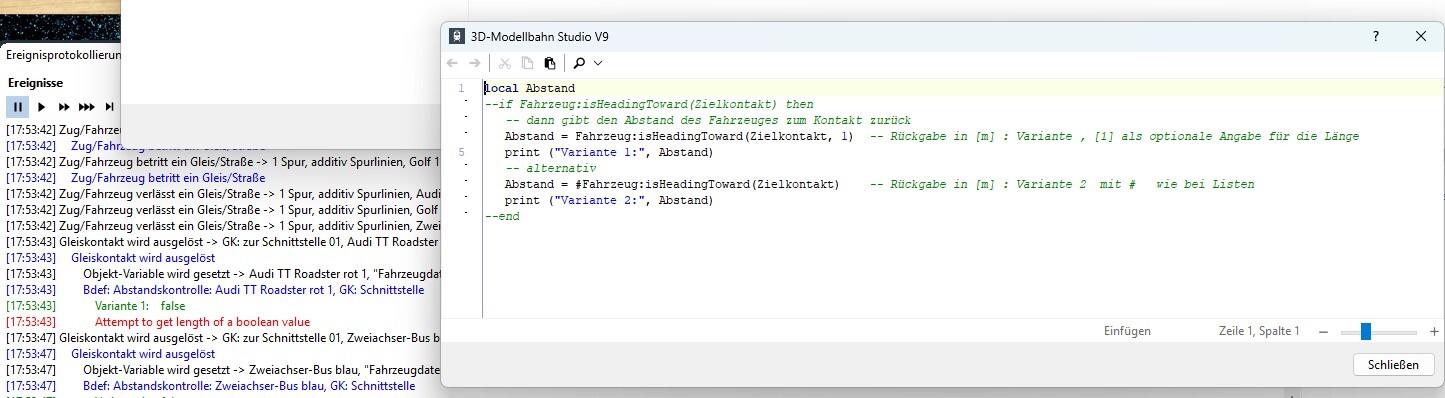Click the Einfügen status bar entry
This screenshot has width=1445, height=398.
point(1127,331)
